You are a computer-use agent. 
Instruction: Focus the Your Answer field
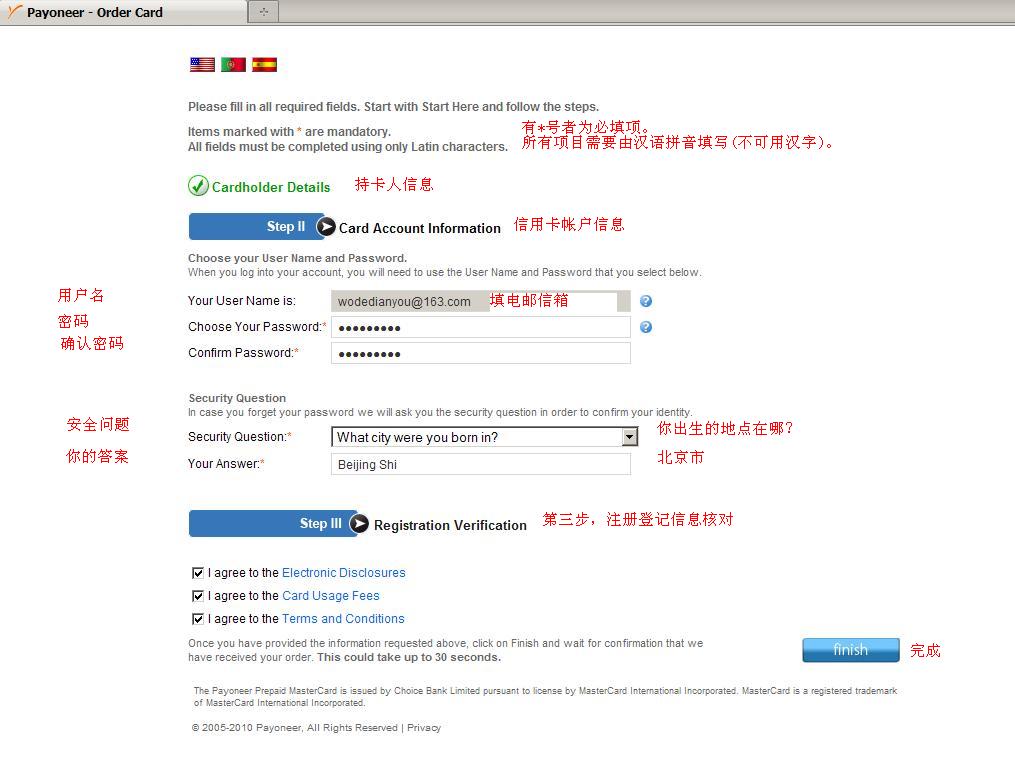480,464
